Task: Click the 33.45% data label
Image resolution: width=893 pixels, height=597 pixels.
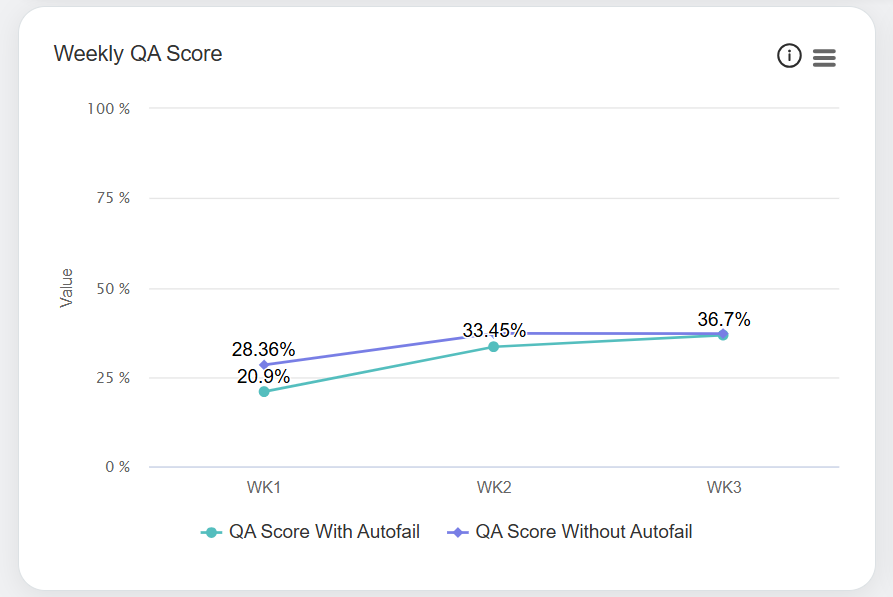Action: (494, 331)
